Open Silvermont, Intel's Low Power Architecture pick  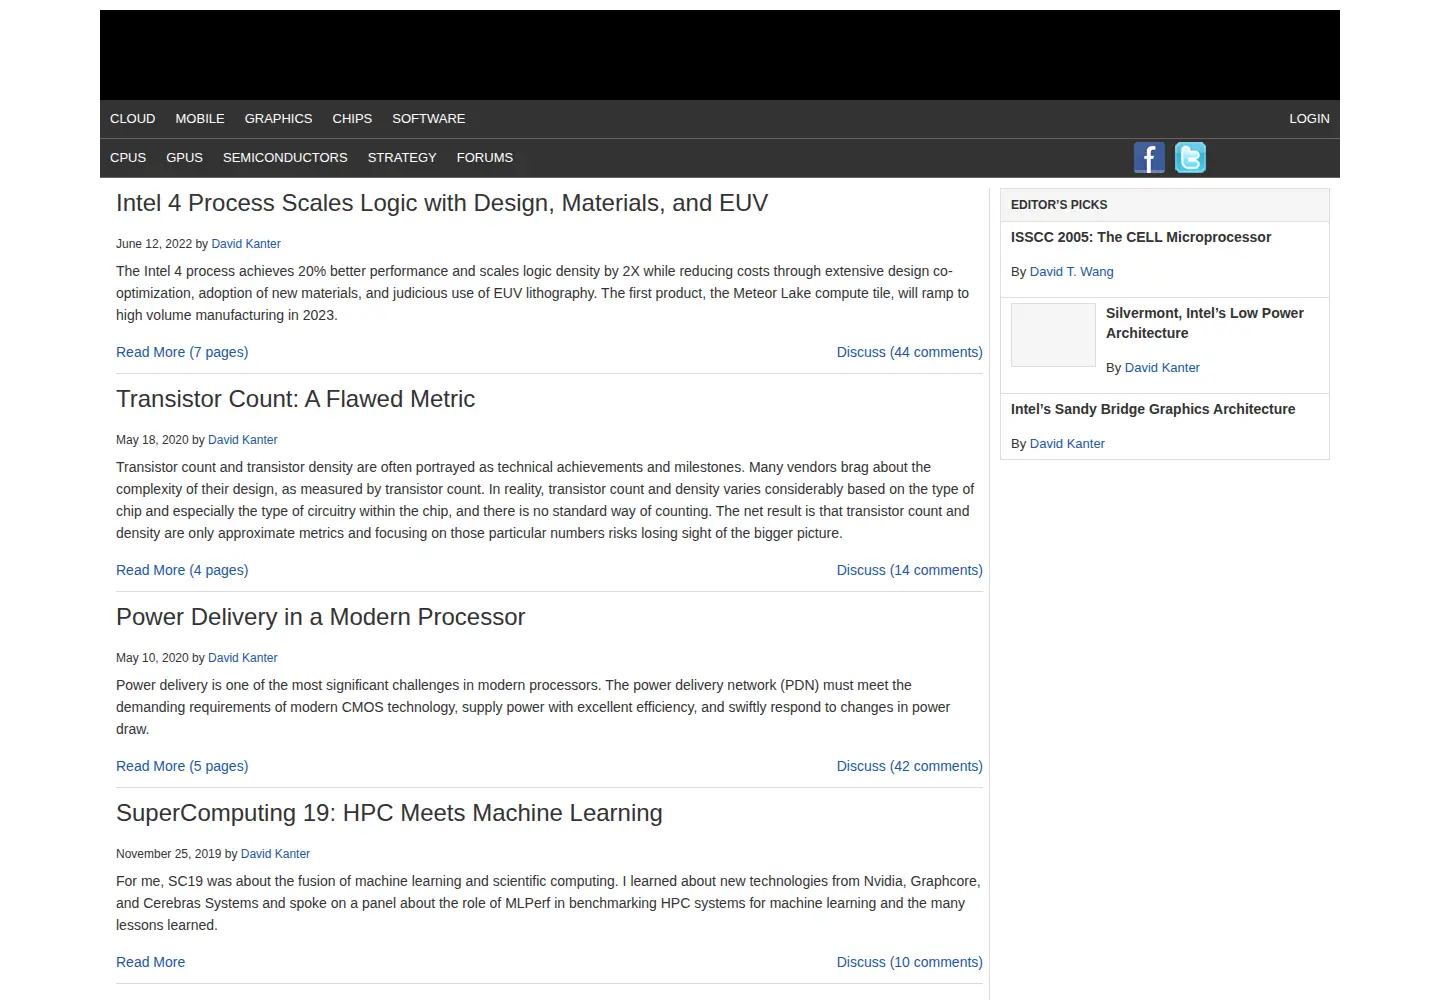tap(1205, 323)
